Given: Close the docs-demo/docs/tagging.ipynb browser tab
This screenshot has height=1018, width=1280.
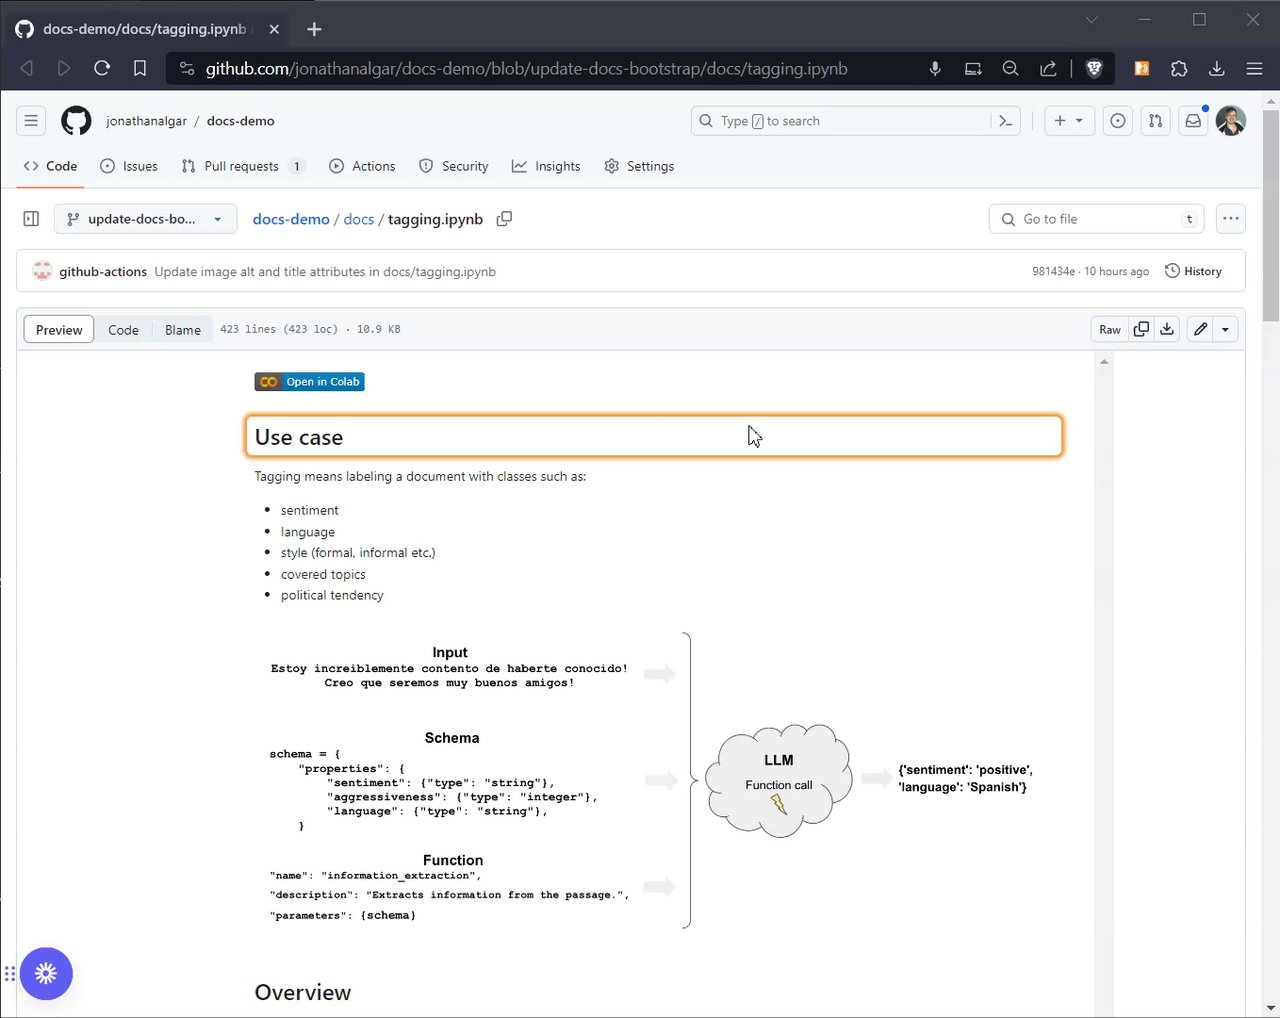Looking at the screenshot, I should tap(275, 29).
